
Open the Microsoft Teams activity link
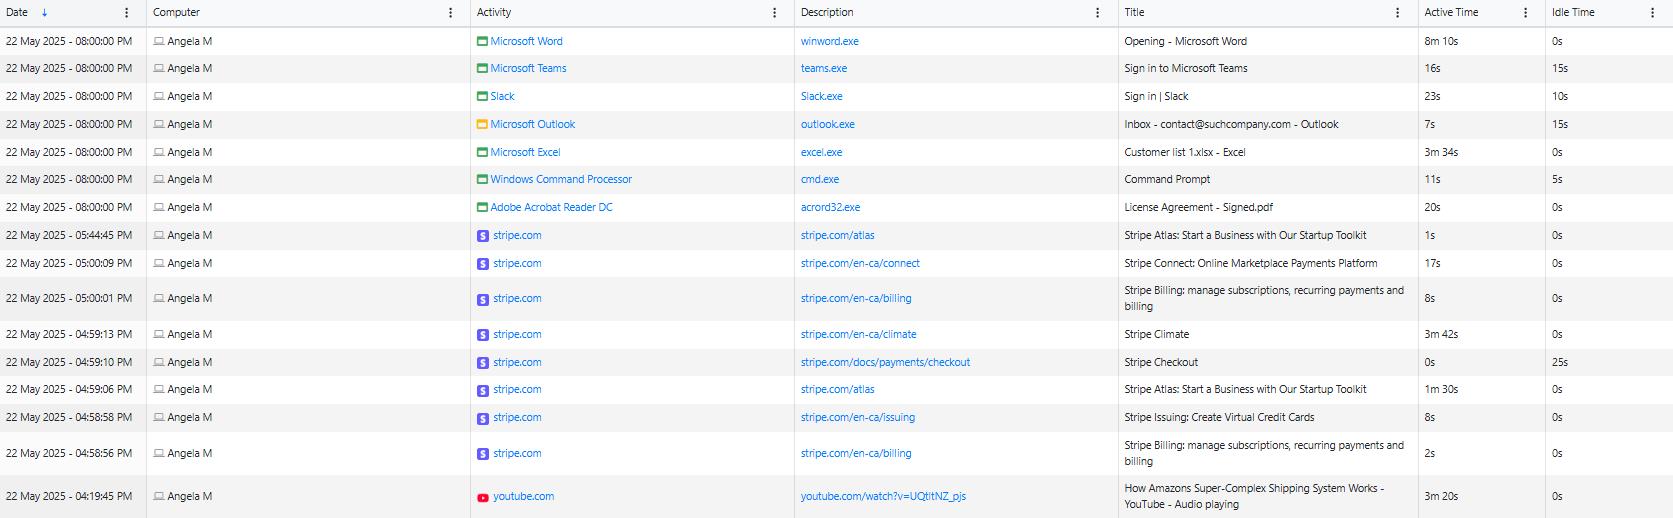pos(528,69)
